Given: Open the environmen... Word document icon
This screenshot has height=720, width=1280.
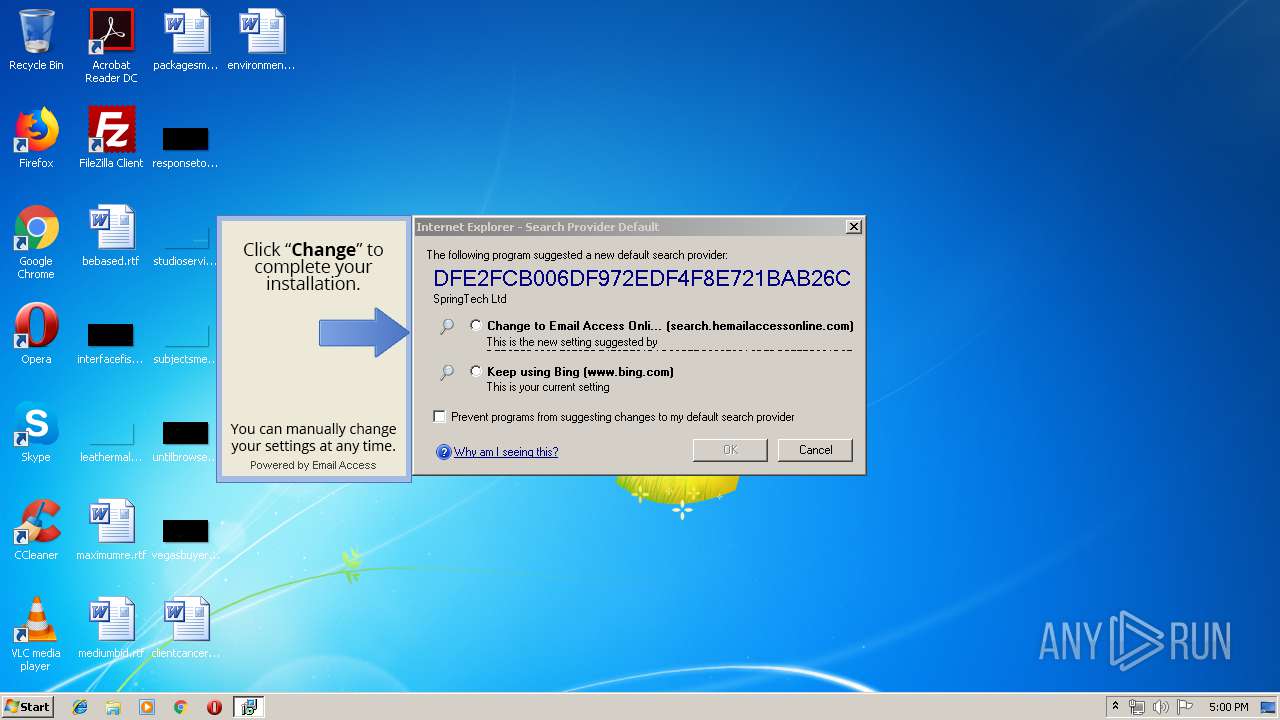Looking at the screenshot, I should point(261,40).
